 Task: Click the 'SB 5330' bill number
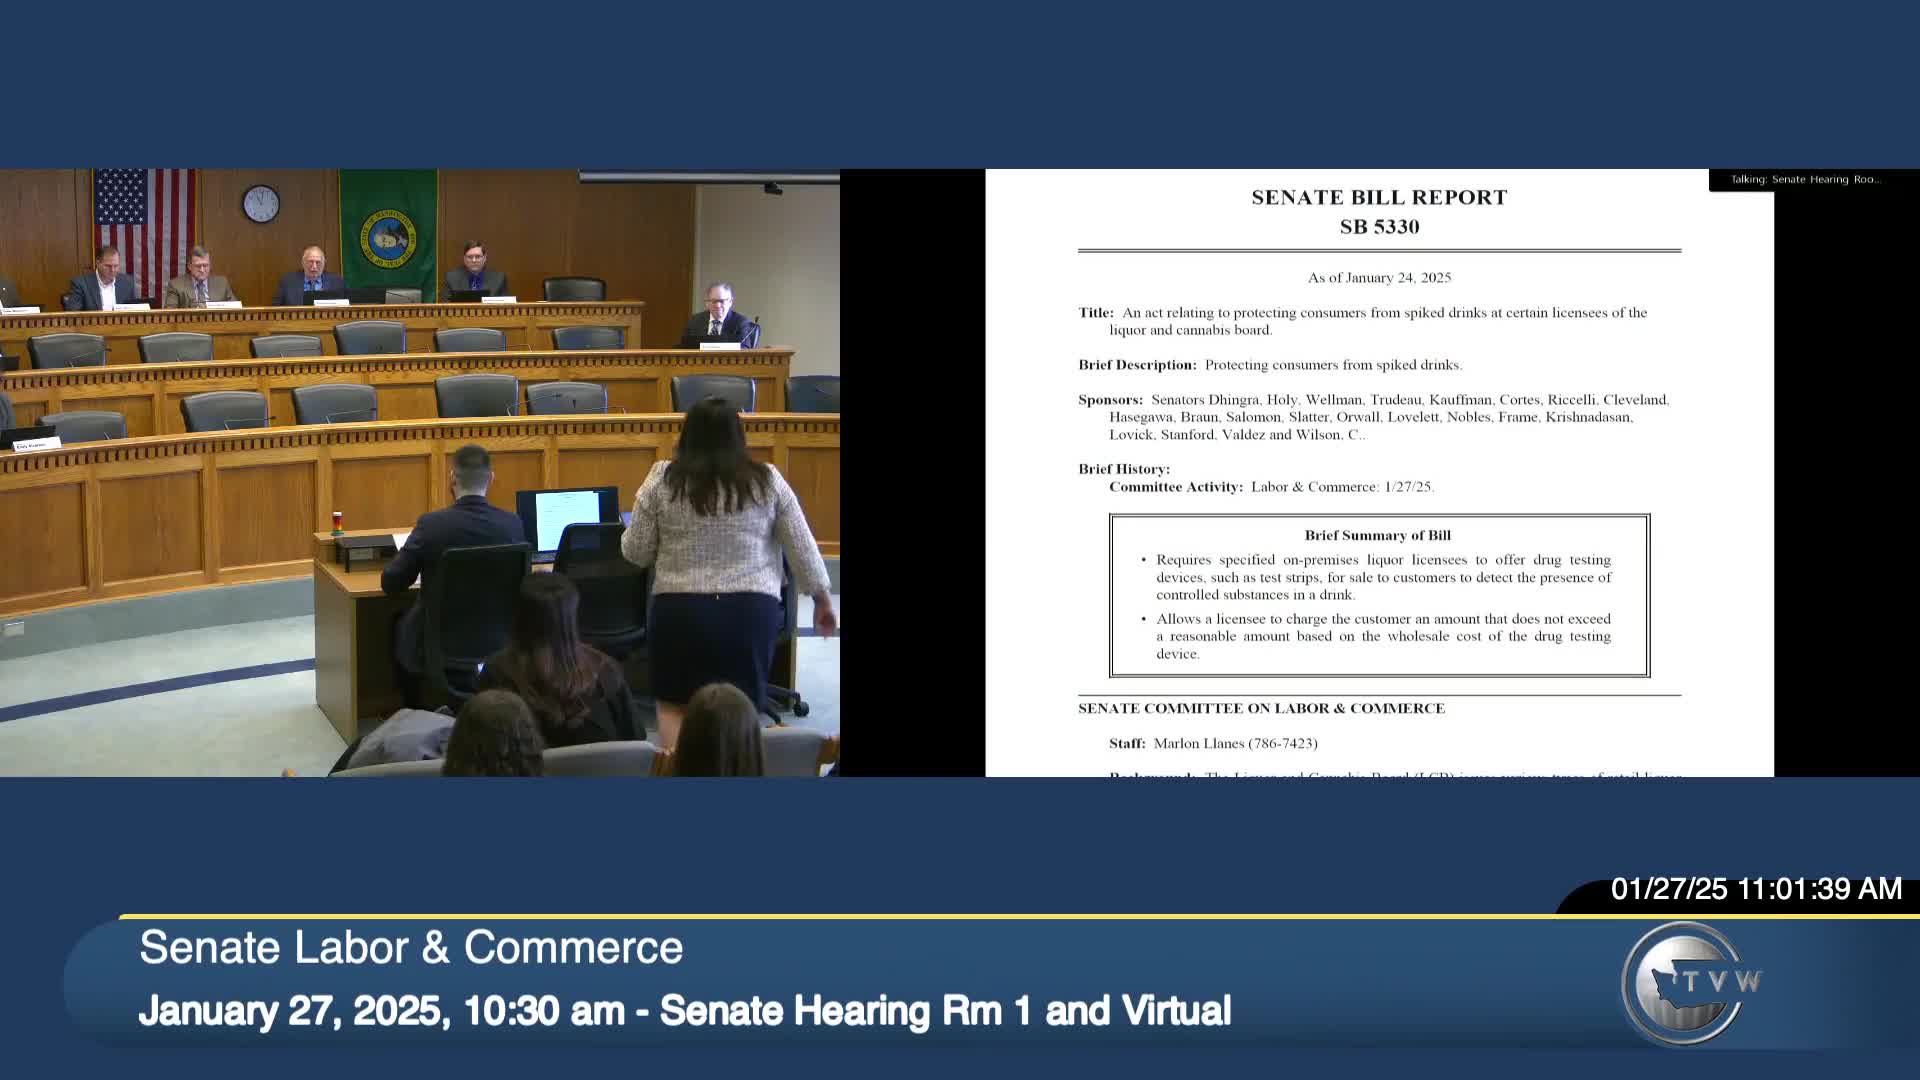1379,227
